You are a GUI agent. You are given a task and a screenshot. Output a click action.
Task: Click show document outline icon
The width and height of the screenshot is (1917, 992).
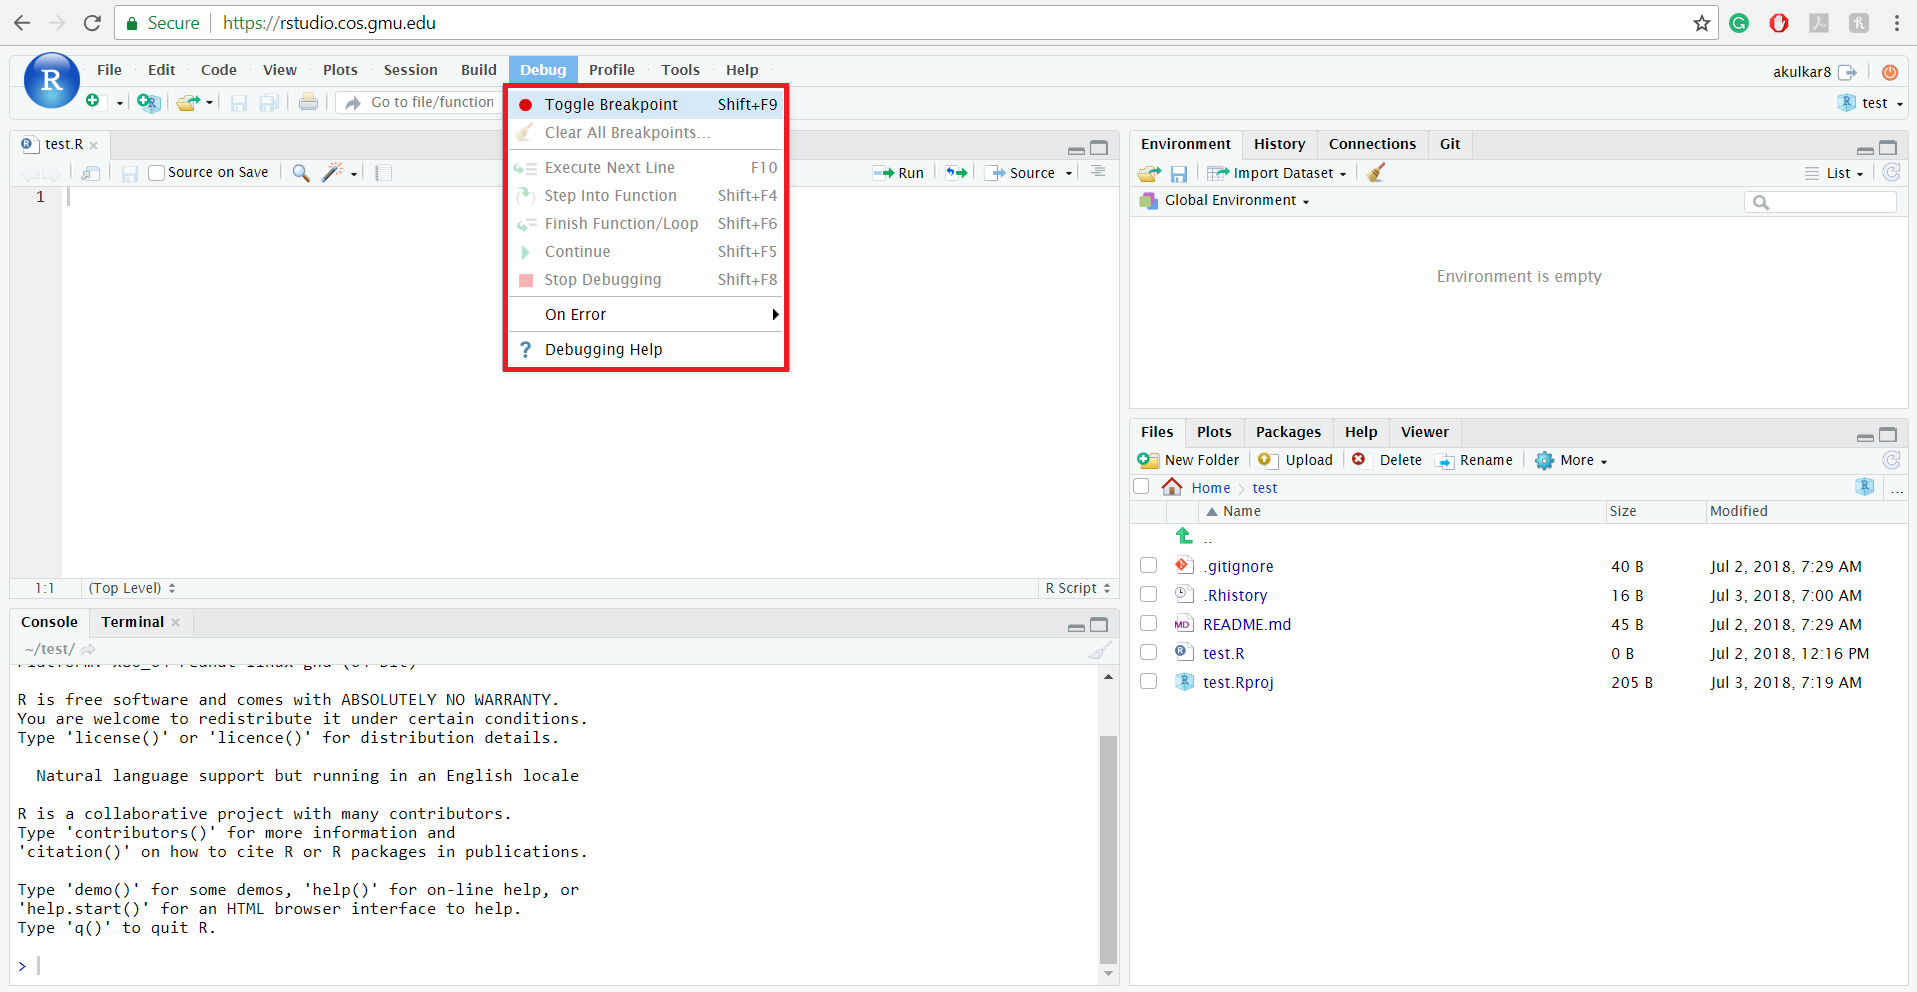click(x=1098, y=172)
